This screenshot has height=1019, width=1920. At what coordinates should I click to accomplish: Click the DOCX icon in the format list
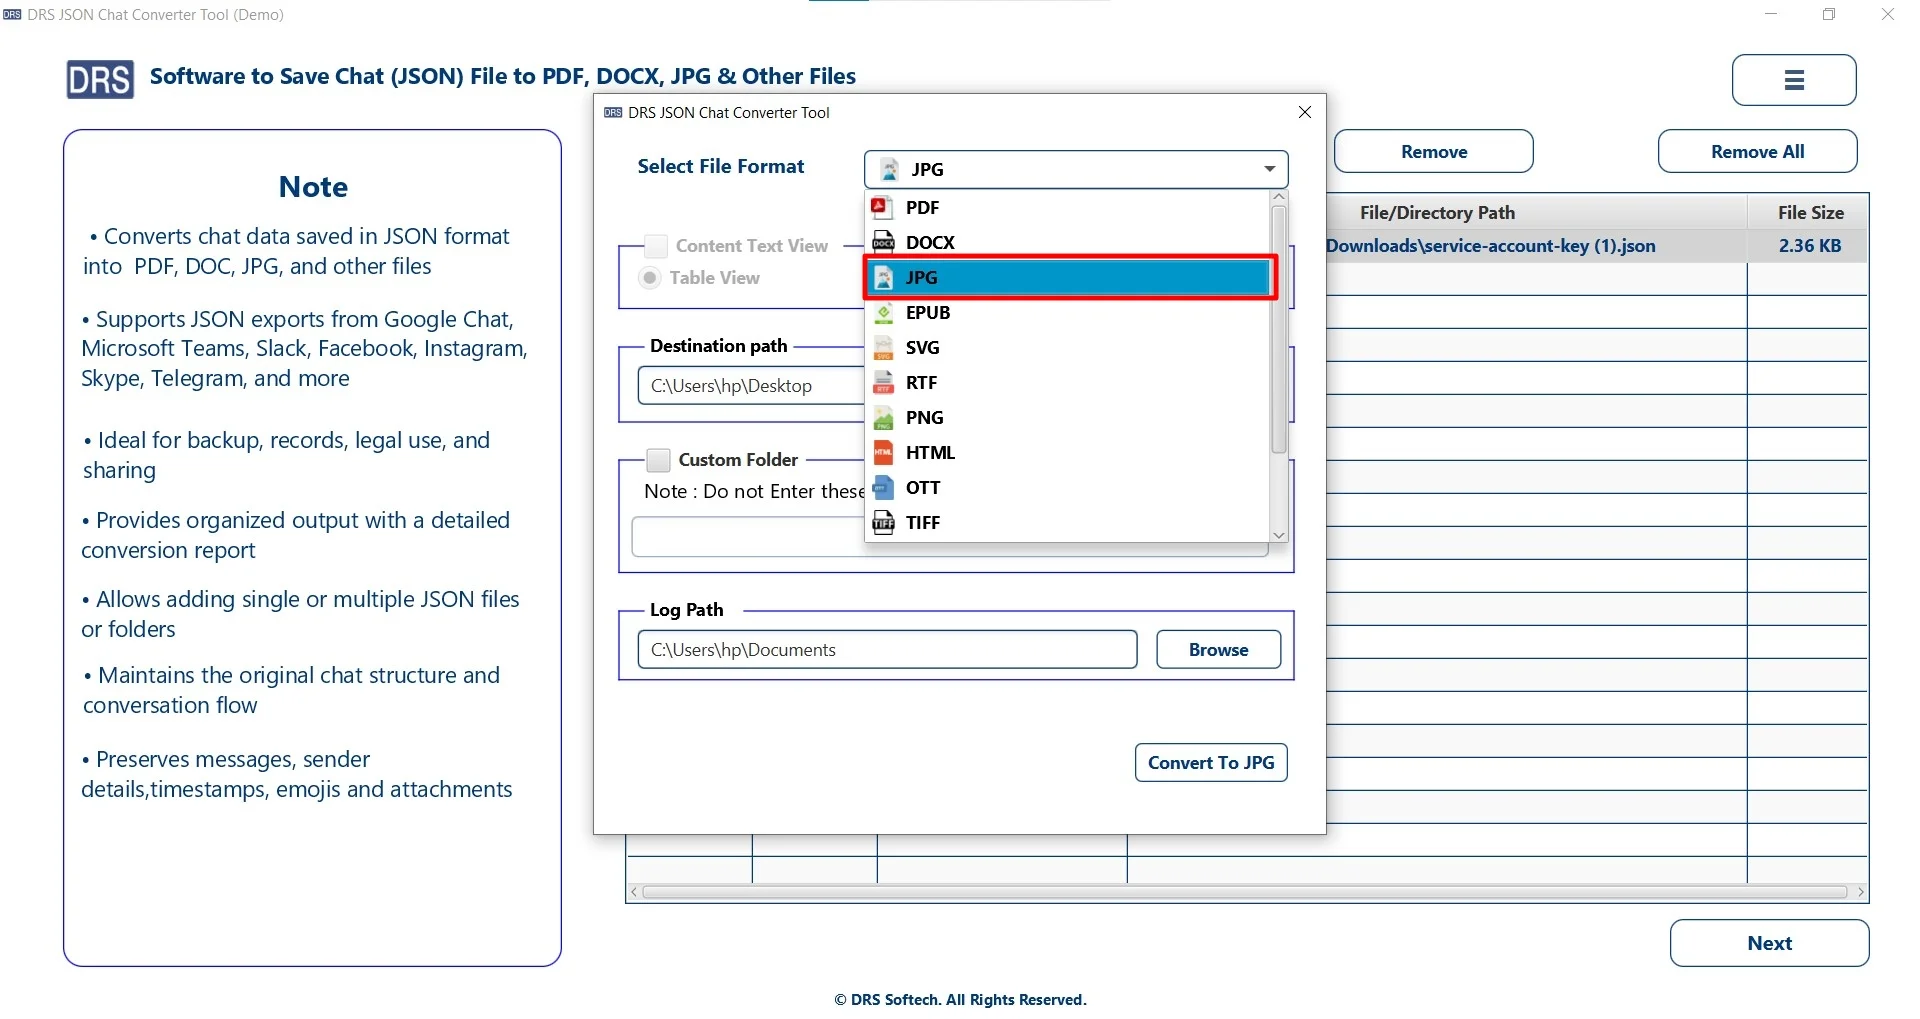click(883, 242)
